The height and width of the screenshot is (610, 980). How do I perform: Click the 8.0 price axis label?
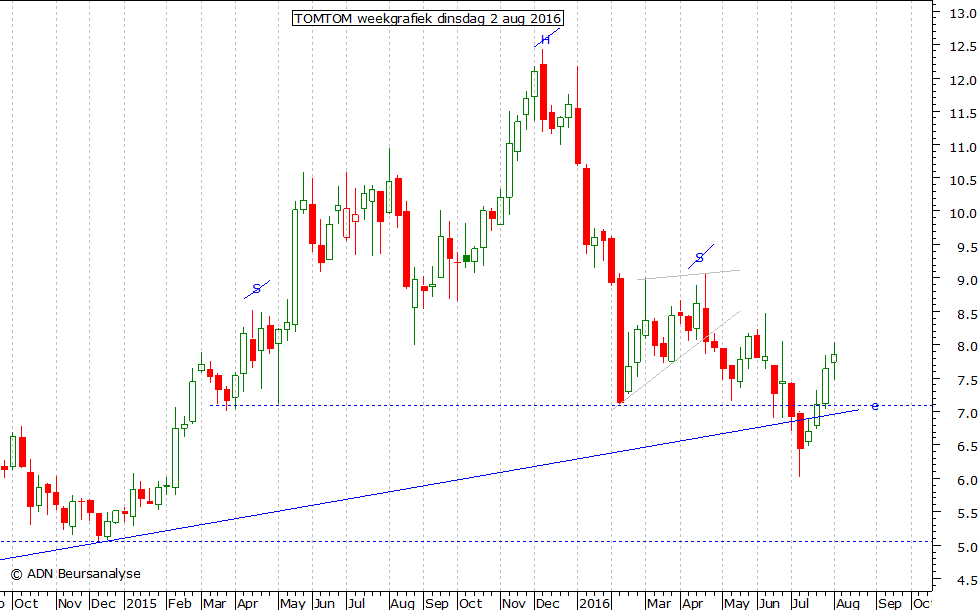click(x=966, y=347)
